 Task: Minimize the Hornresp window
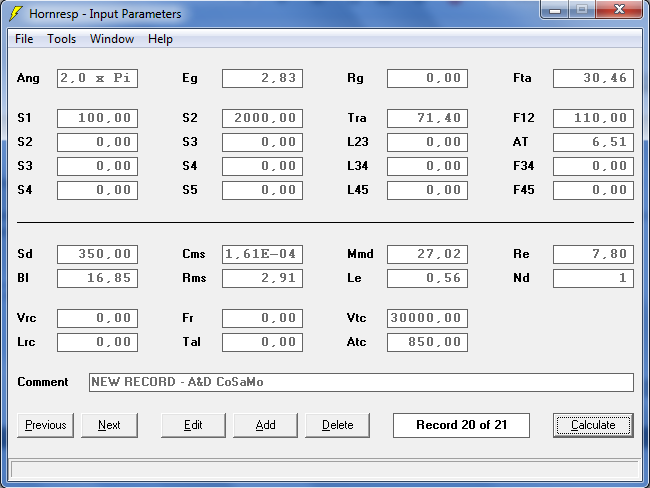point(557,11)
